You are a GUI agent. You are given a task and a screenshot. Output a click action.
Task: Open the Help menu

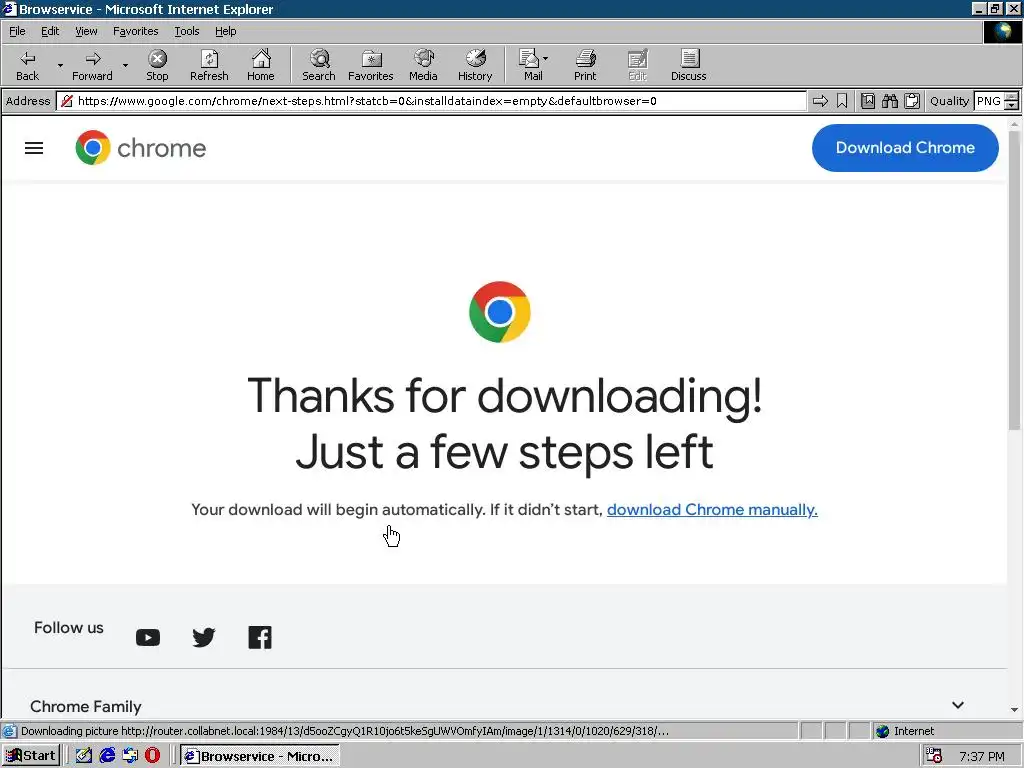[225, 31]
